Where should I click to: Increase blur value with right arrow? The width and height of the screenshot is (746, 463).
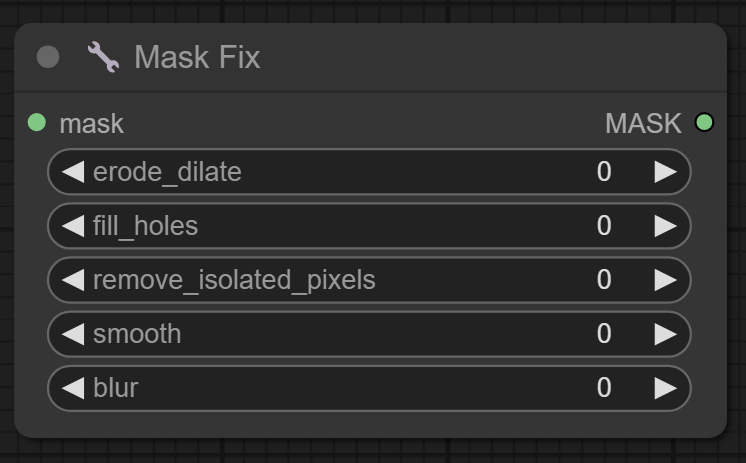click(666, 388)
